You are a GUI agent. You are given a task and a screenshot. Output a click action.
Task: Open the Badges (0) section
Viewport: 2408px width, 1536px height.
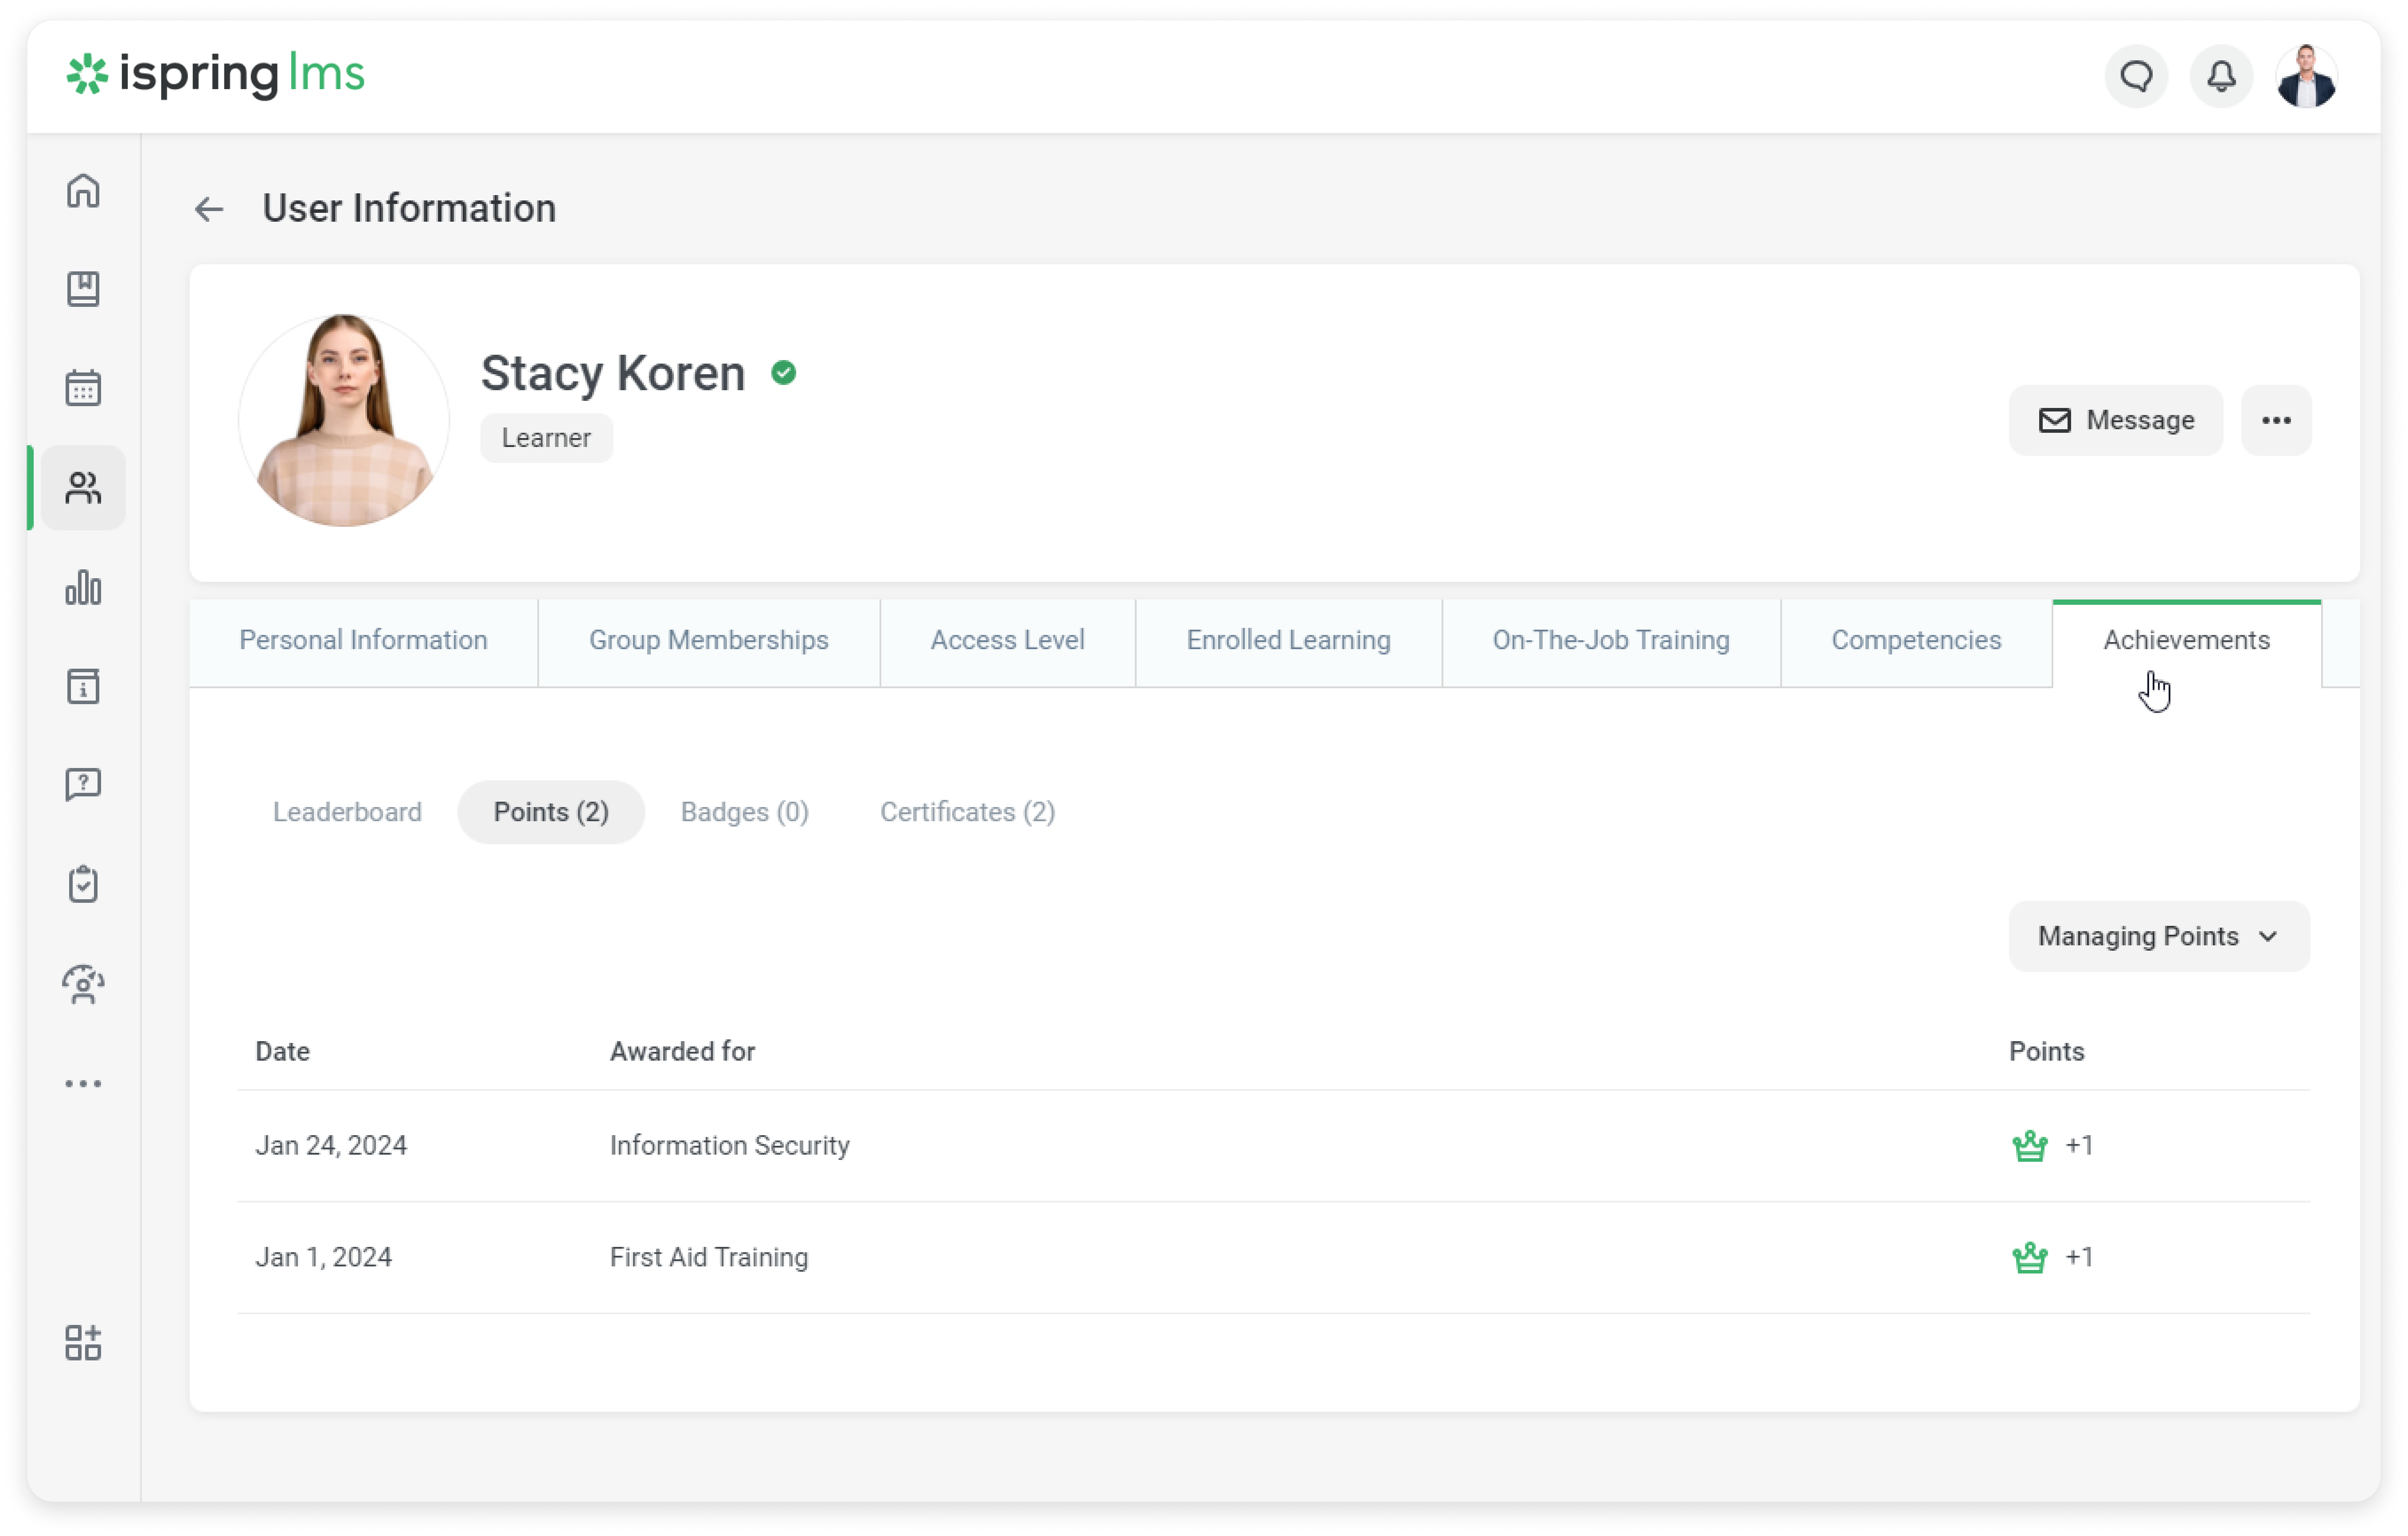[744, 812]
